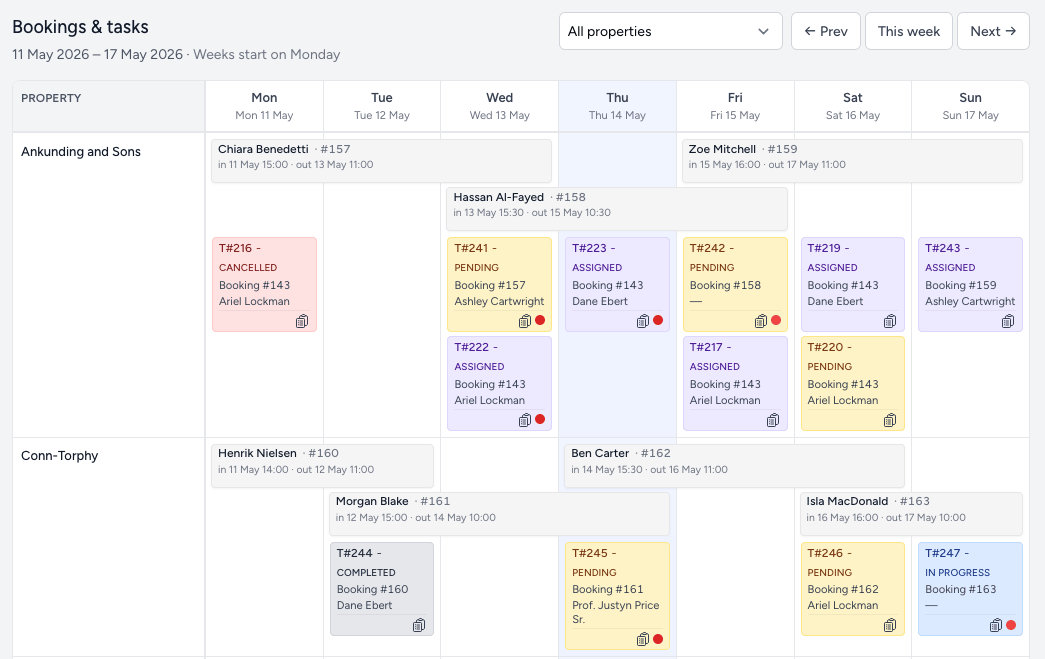
Task: Click the Tue 12 May column header
Action: (382, 106)
